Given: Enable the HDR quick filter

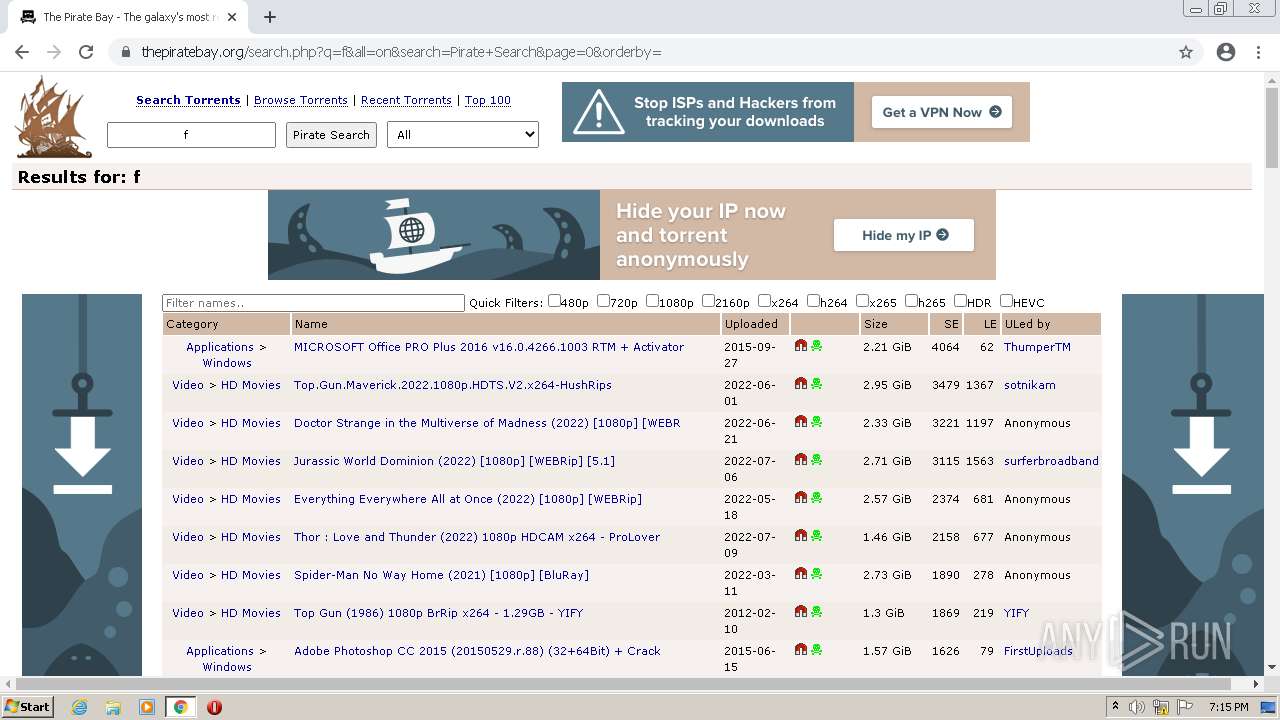Looking at the screenshot, I should click(x=960, y=301).
